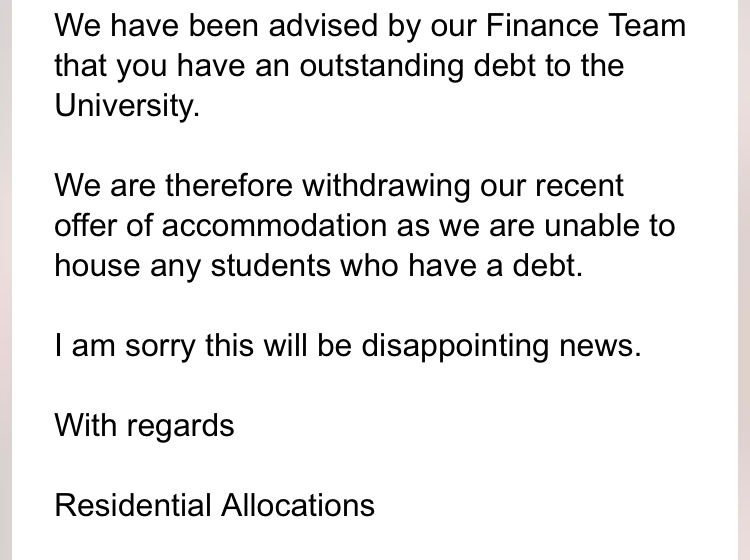
Task: Click the word 'recent' before 'offer'
Action: point(579,186)
